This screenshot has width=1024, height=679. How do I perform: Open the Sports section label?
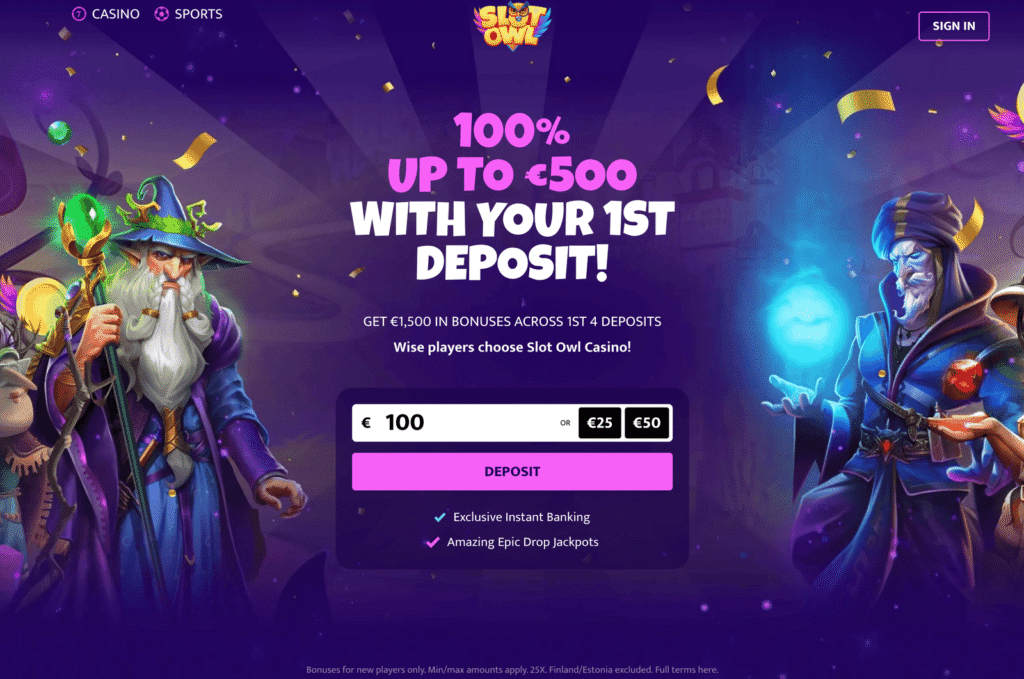coord(199,14)
